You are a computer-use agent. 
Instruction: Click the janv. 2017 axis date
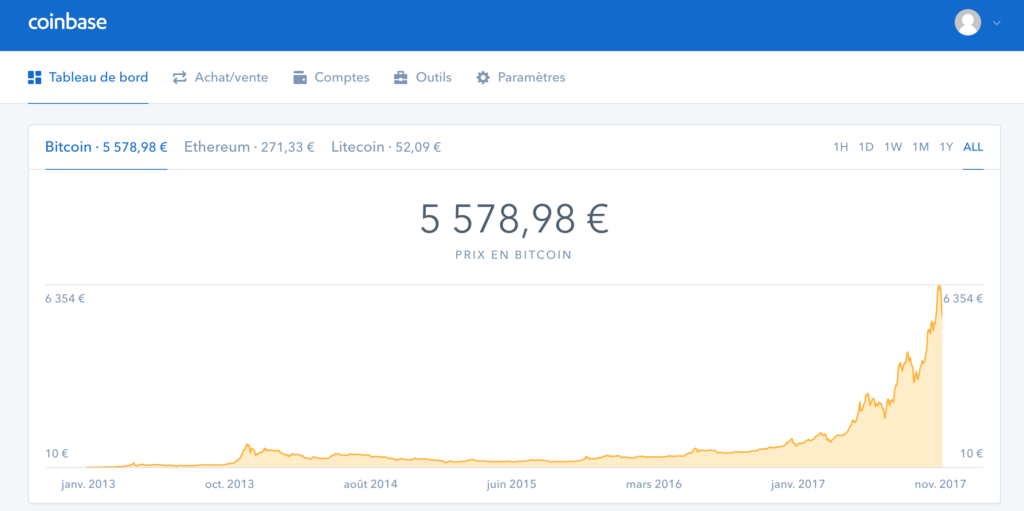(x=796, y=485)
